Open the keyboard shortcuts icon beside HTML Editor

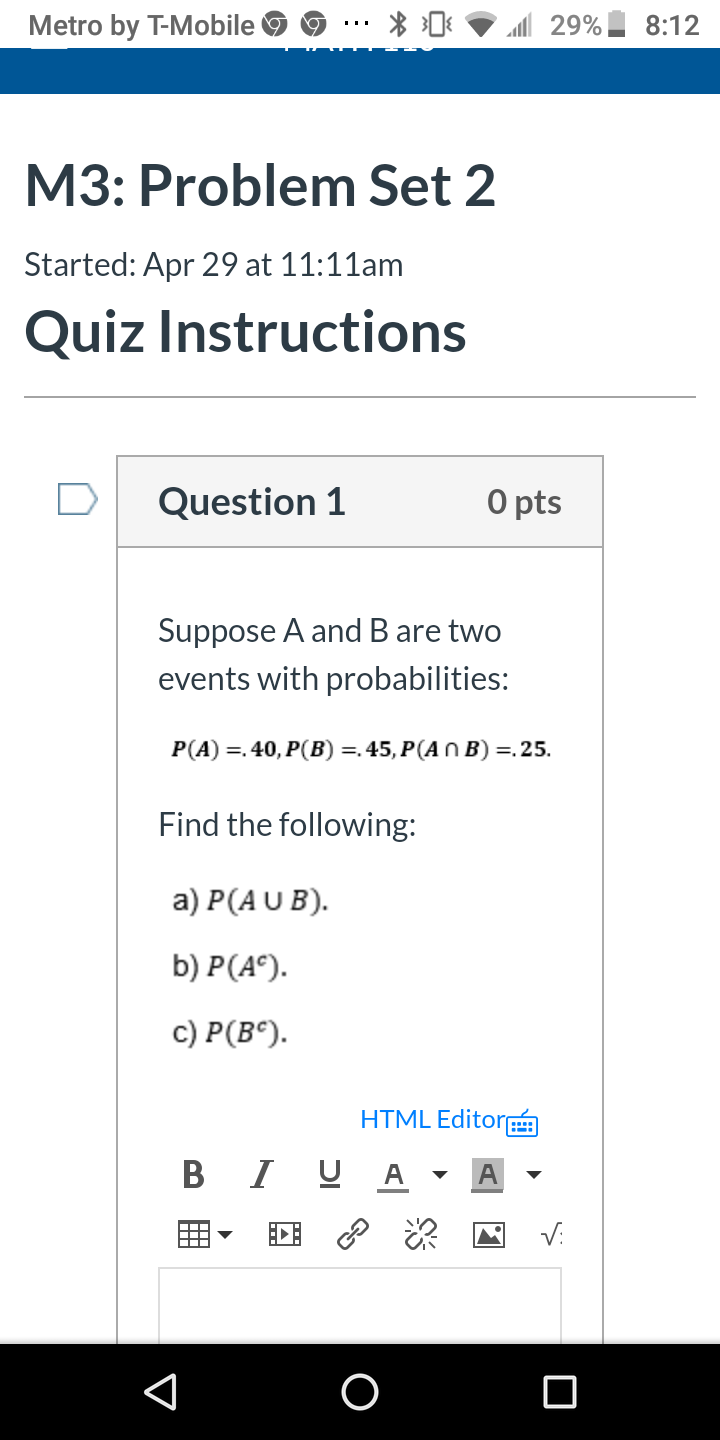click(x=522, y=1123)
